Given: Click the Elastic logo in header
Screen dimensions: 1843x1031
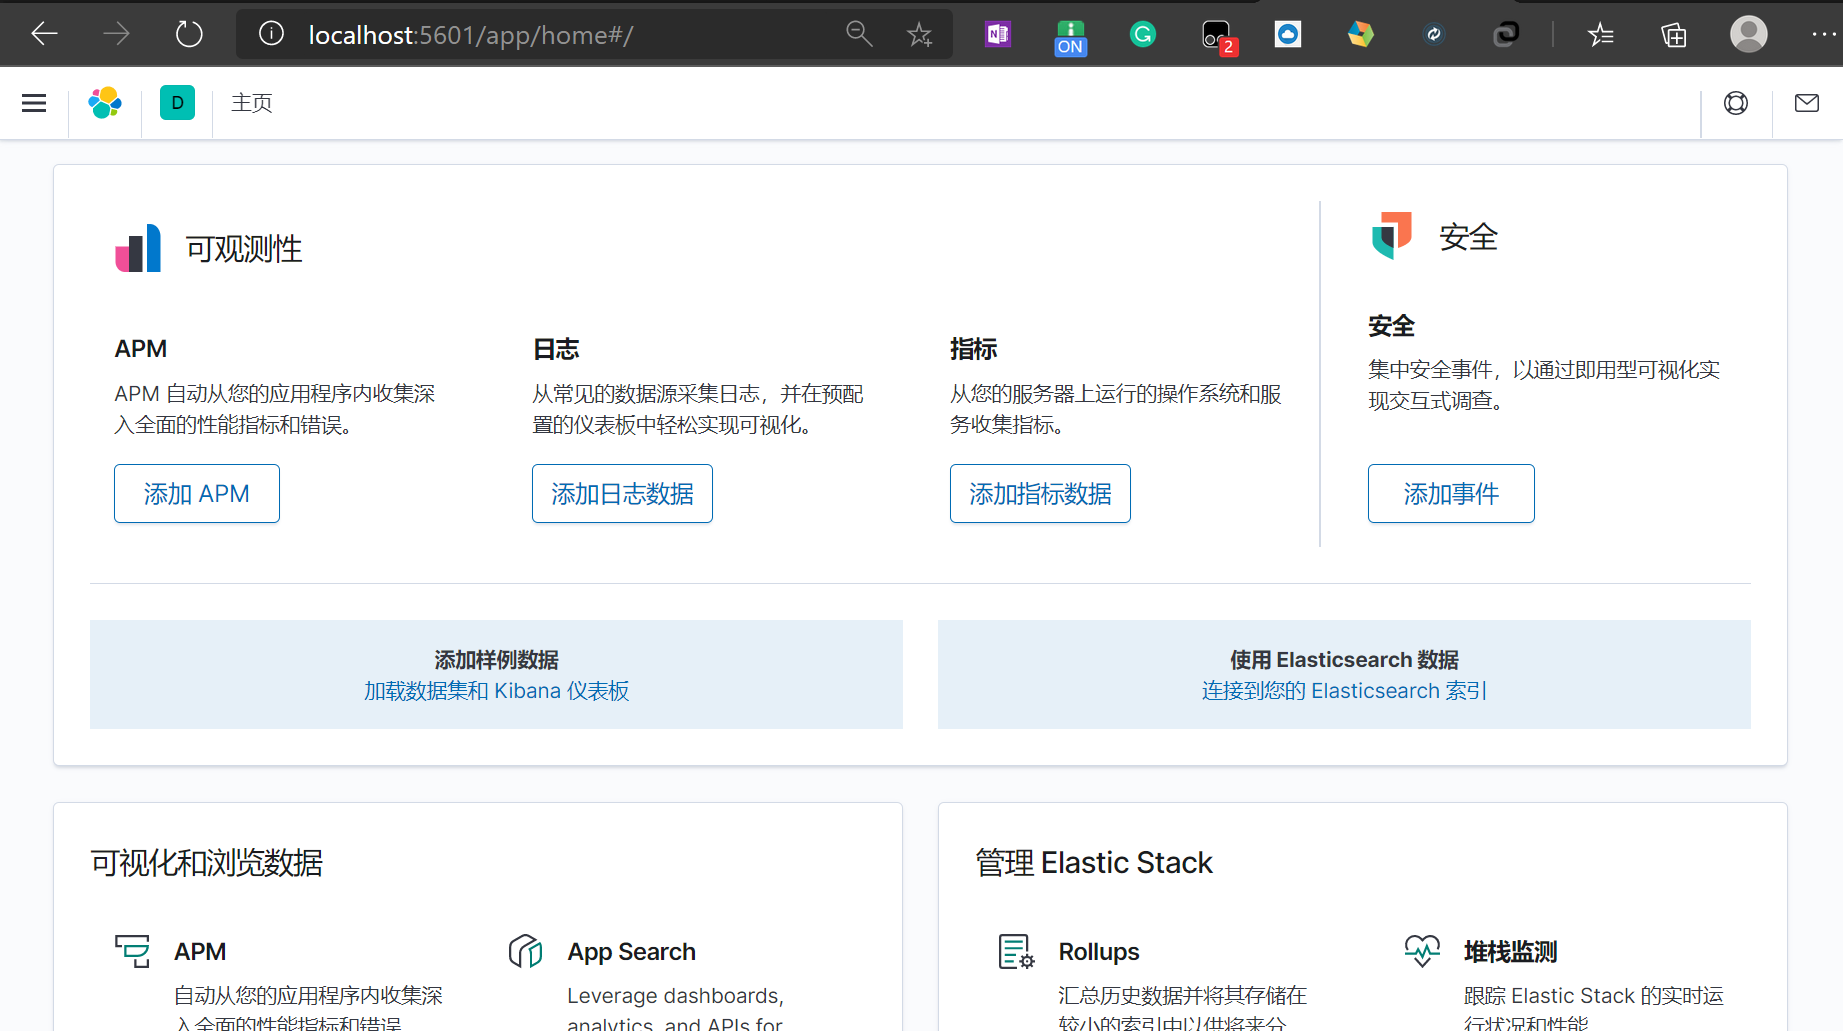Looking at the screenshot, I should tap(105, 103).
